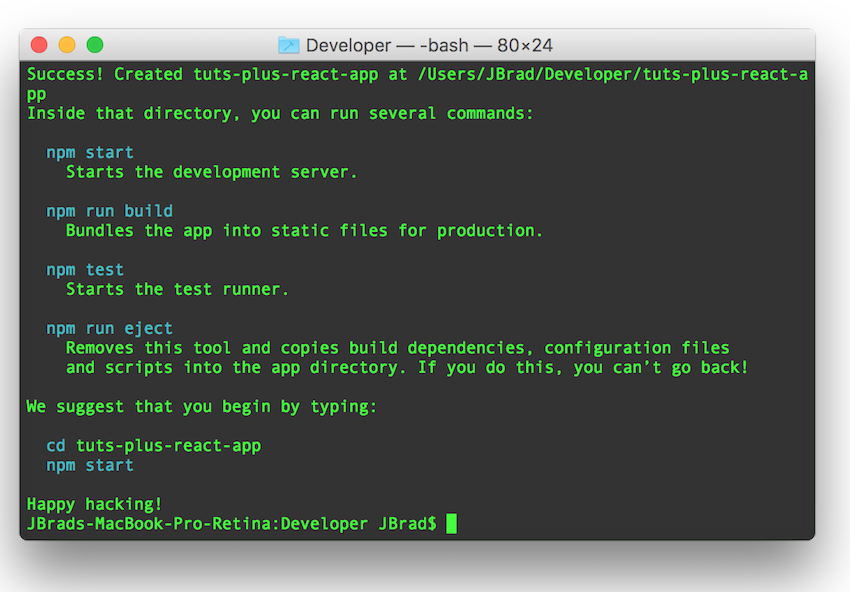Click the green zoom window button
The image size is (850, 592).
point(95,45)
